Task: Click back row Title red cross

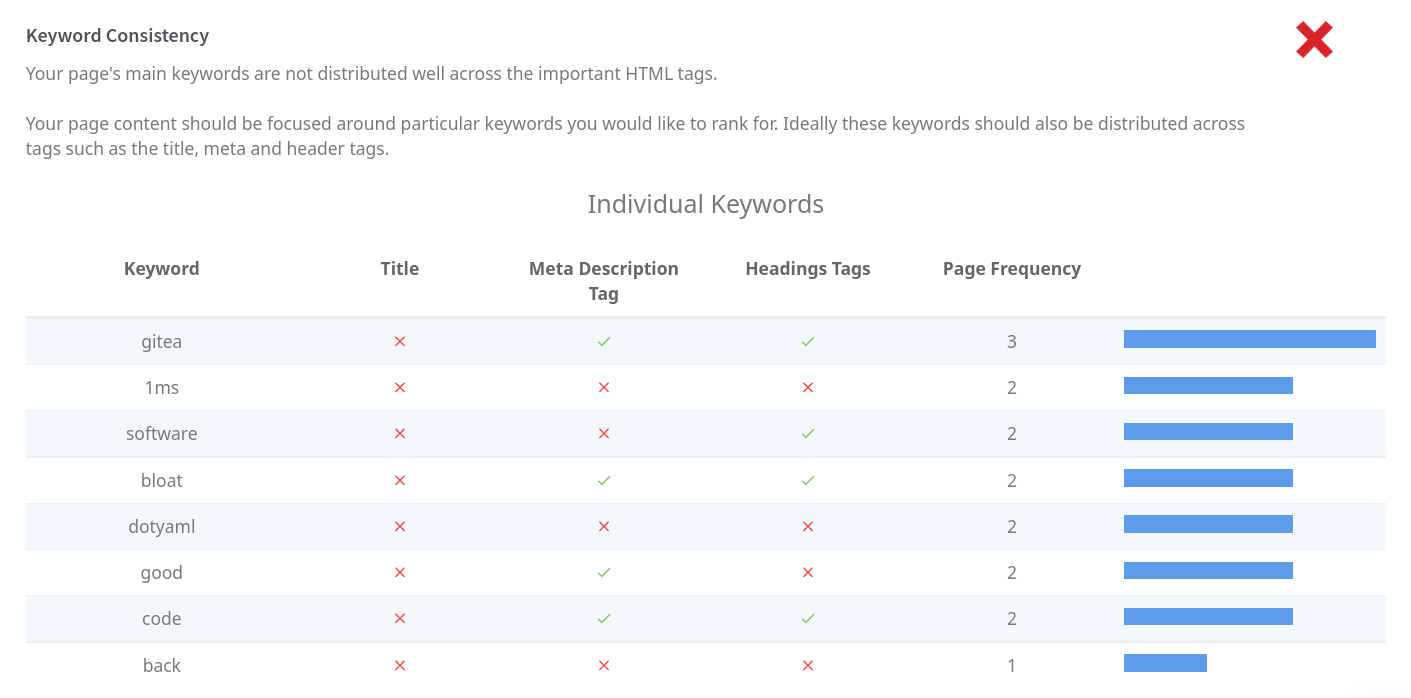Action: 400,666
